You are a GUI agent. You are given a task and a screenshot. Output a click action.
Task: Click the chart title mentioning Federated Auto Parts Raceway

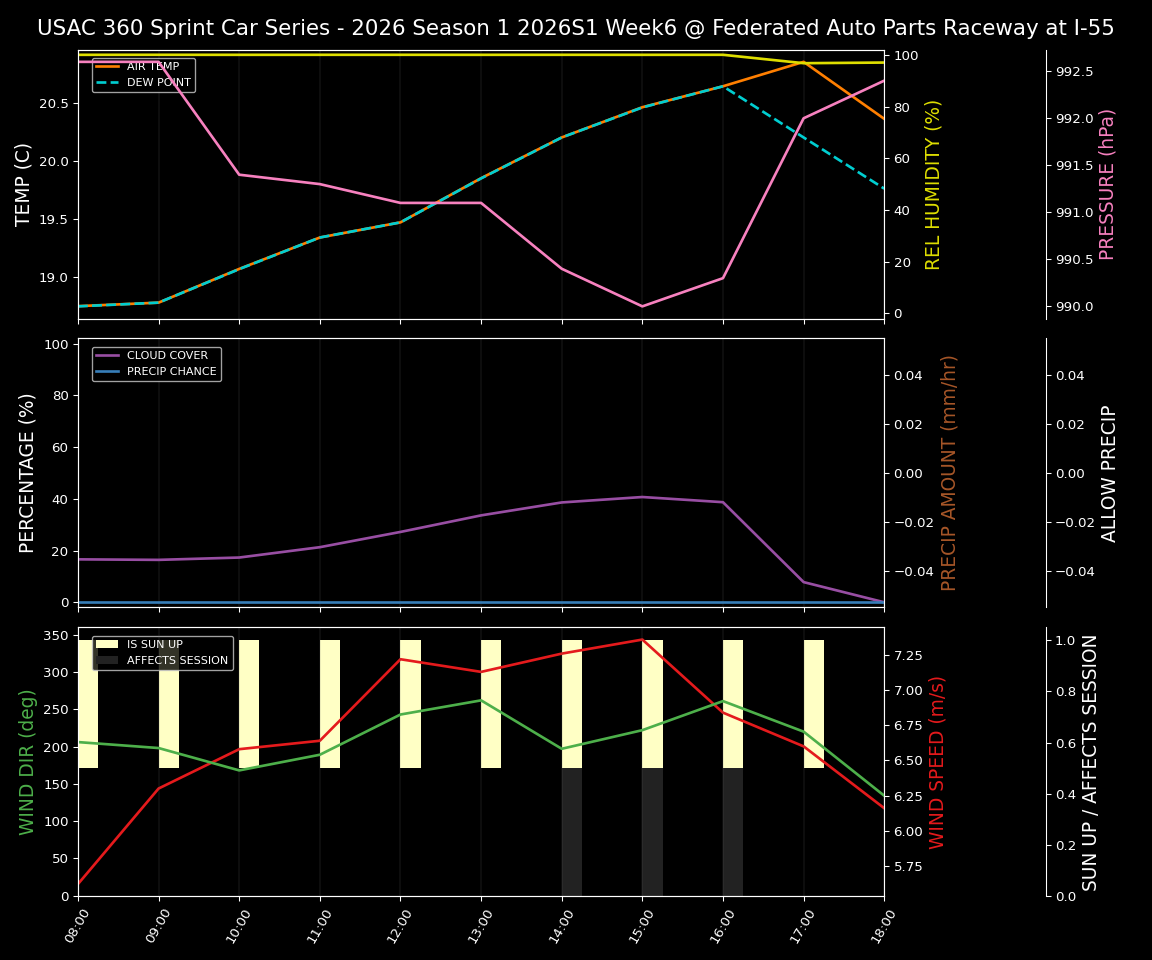(x=576, y=28)
